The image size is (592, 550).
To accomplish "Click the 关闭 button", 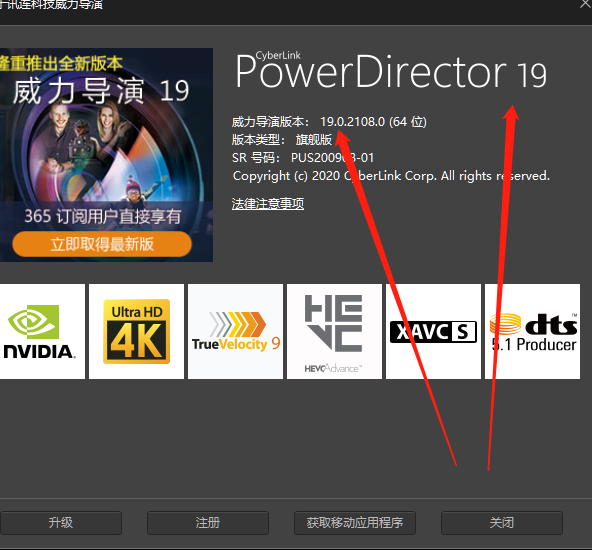I will [x=502, y=523].
